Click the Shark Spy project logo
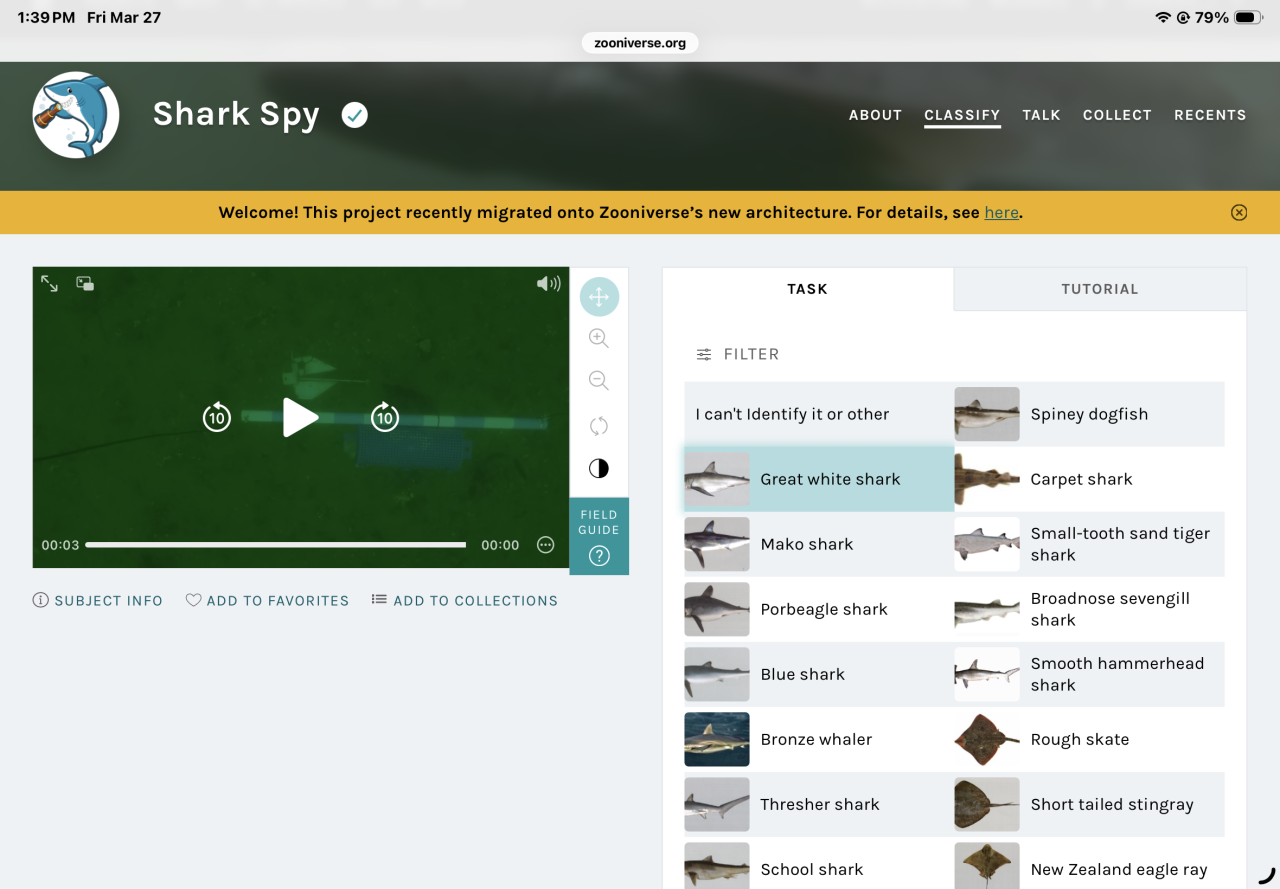Screen dimensions: 1280x889 coord(76,115)
